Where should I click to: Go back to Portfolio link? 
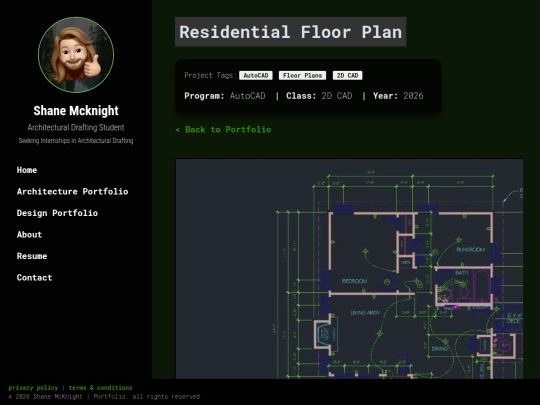click(x=223, y=129)
